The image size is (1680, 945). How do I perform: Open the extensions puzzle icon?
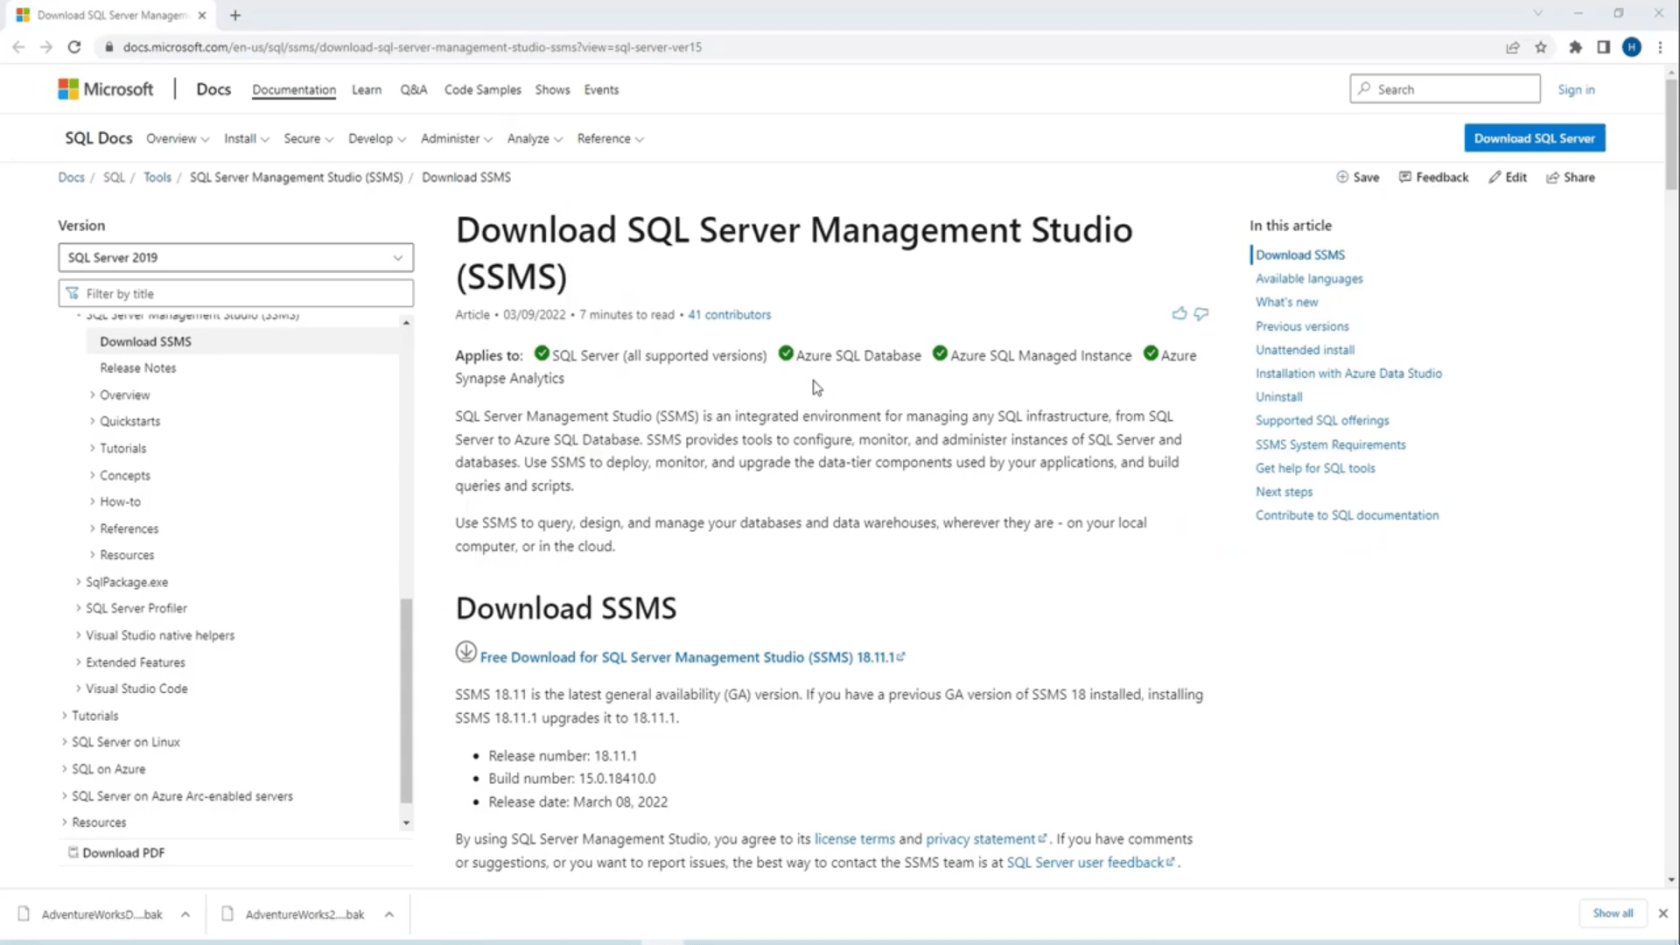(1575, 47)
